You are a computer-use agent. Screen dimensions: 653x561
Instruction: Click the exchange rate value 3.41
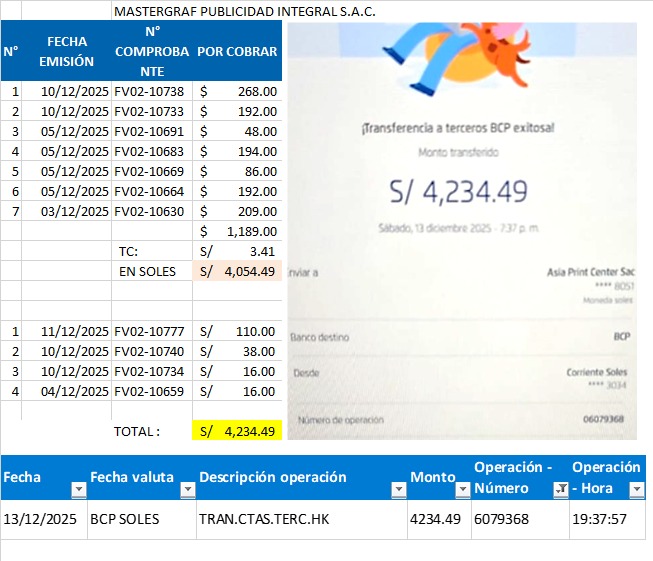tap(237, 251)
